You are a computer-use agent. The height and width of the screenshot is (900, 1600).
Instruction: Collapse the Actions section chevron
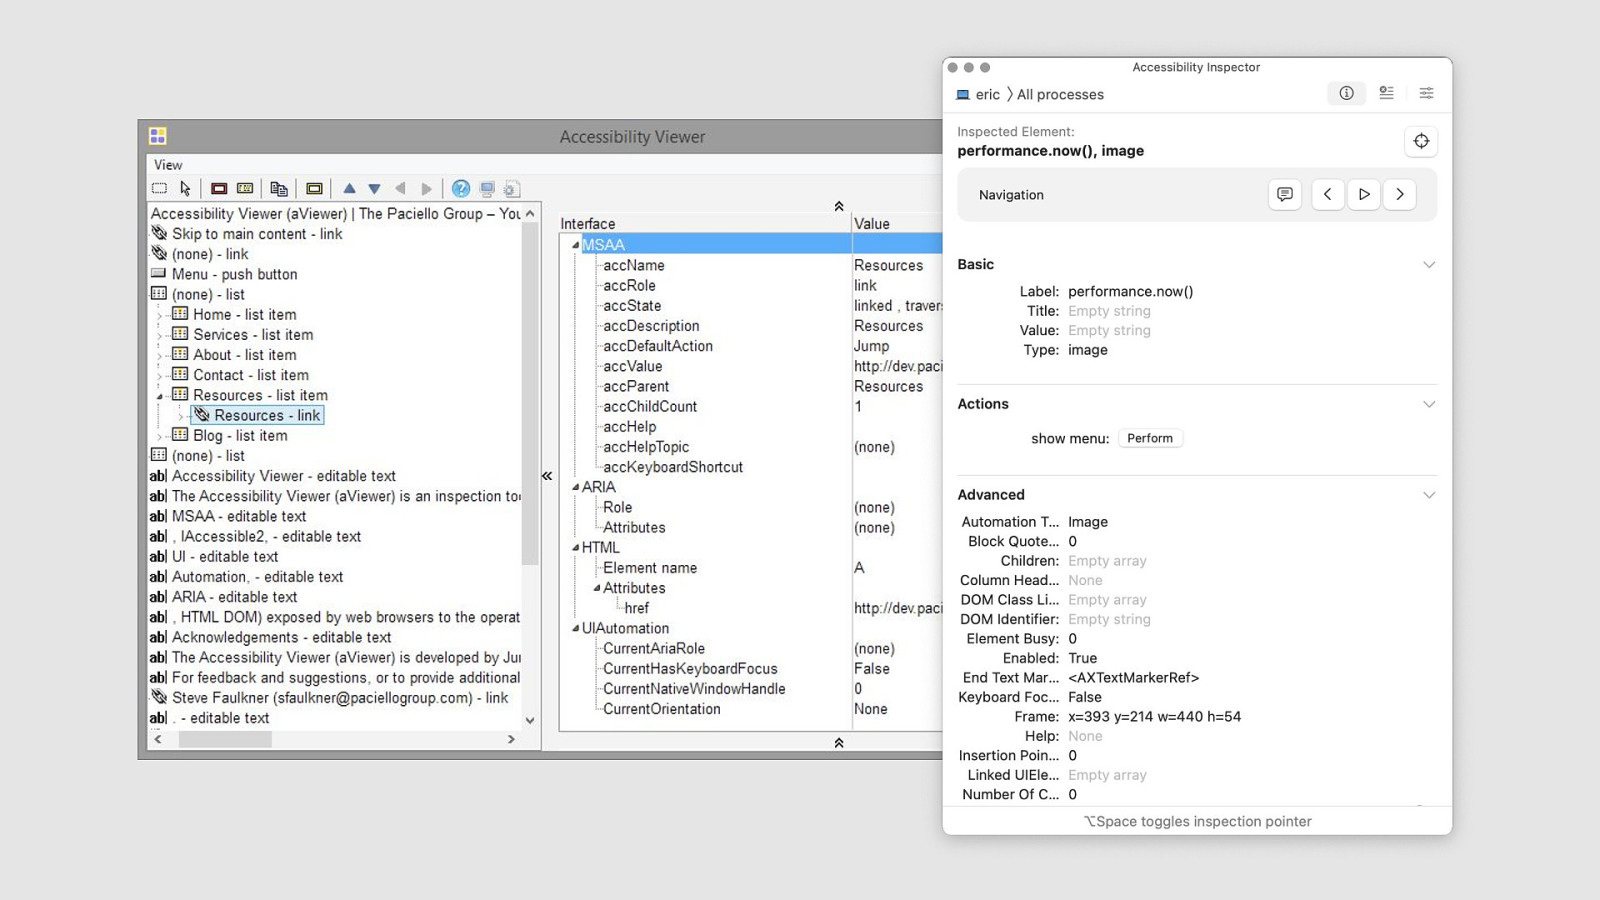pos(1429,404)
